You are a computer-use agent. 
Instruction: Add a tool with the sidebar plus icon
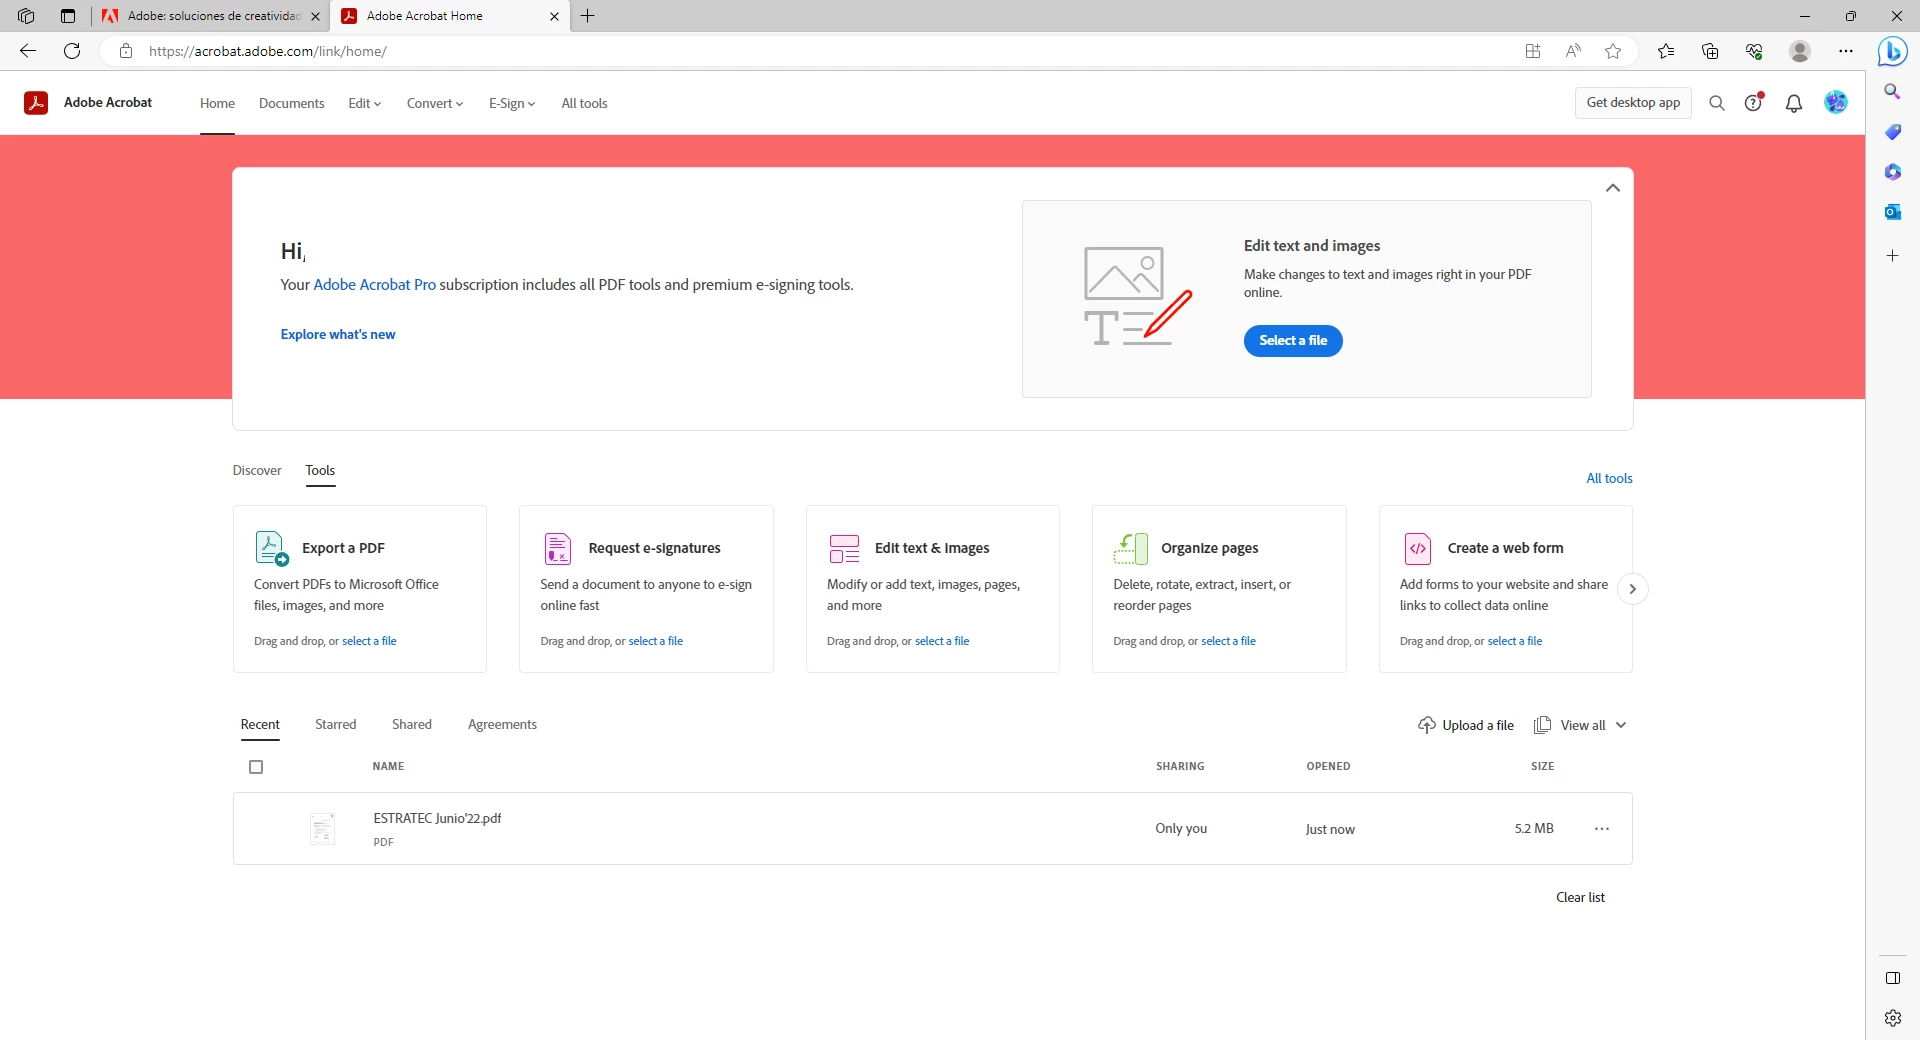point(1892,256)
